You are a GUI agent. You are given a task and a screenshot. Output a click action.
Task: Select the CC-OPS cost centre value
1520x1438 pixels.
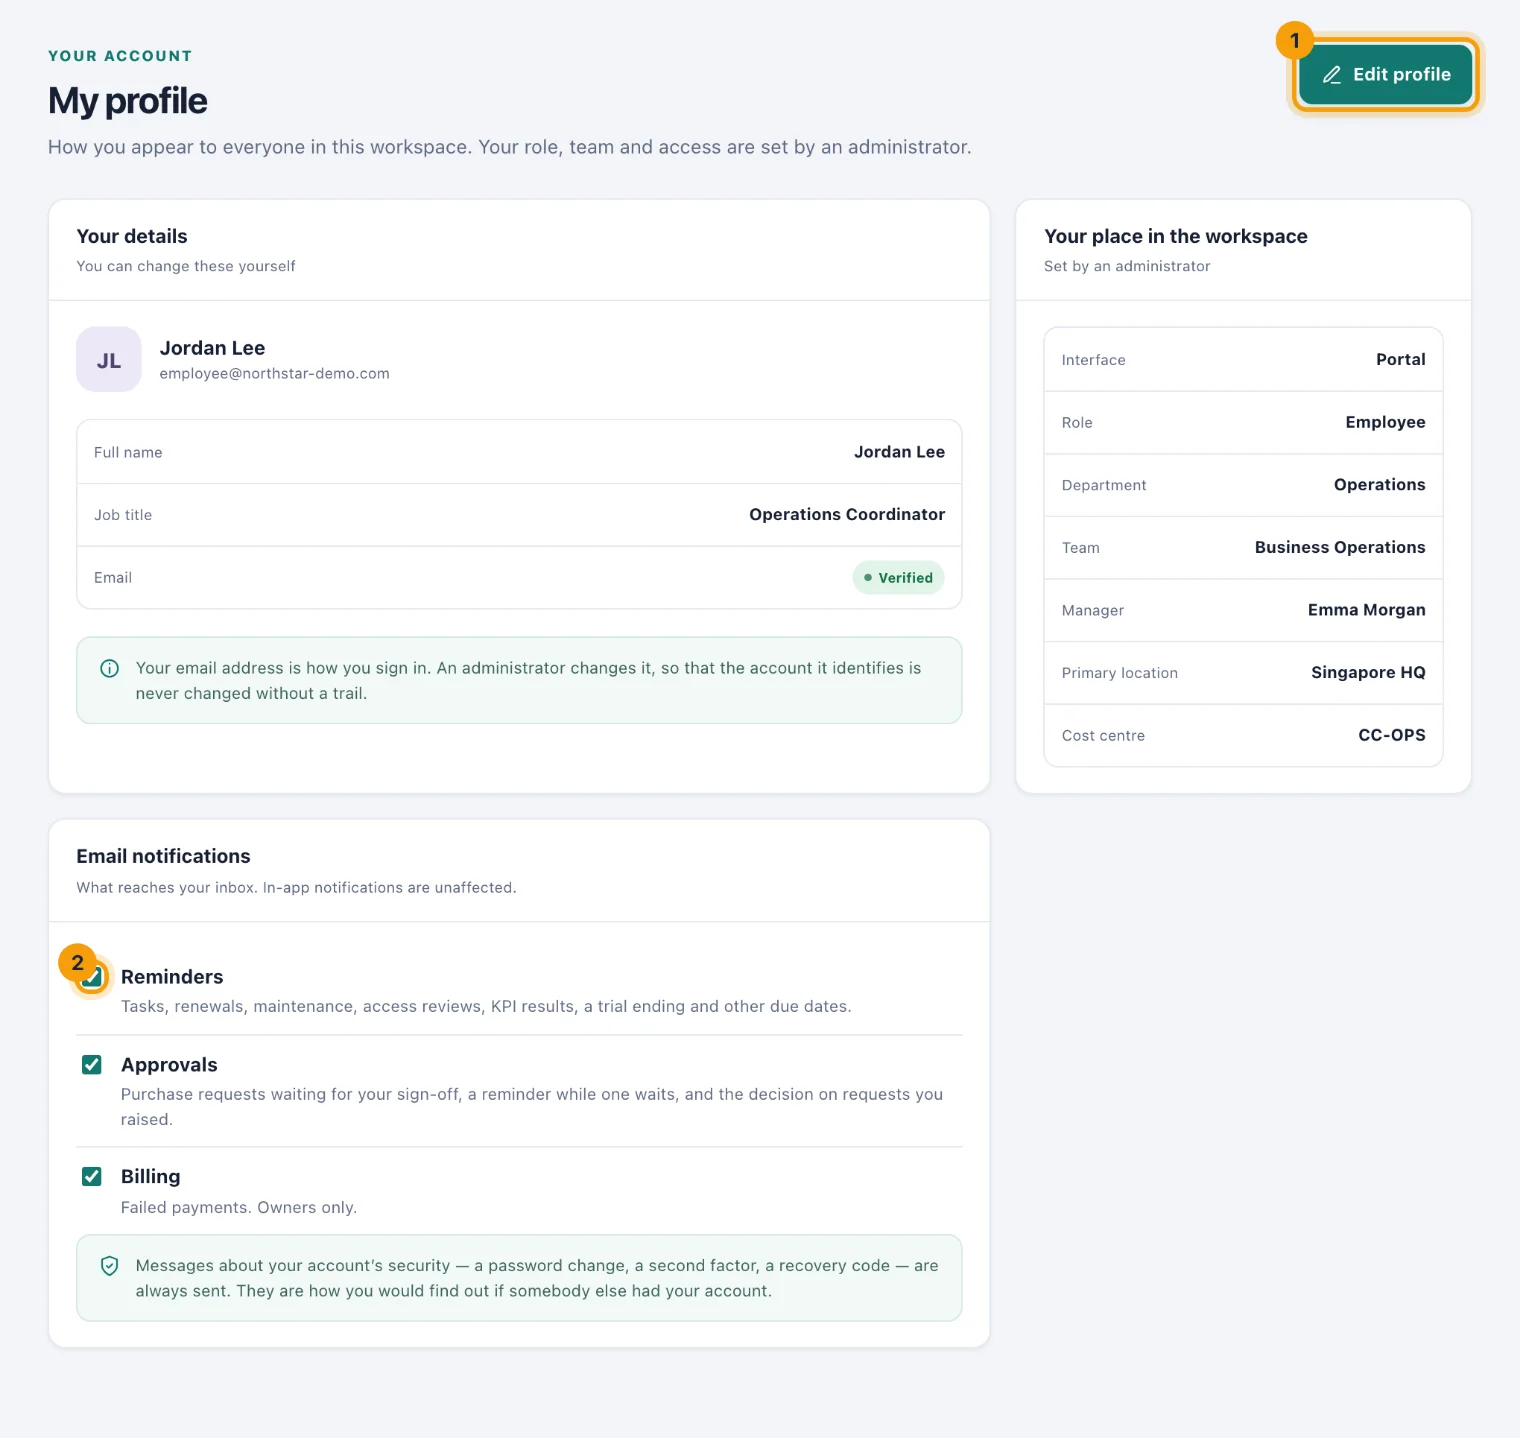[x=1392, y=735]
